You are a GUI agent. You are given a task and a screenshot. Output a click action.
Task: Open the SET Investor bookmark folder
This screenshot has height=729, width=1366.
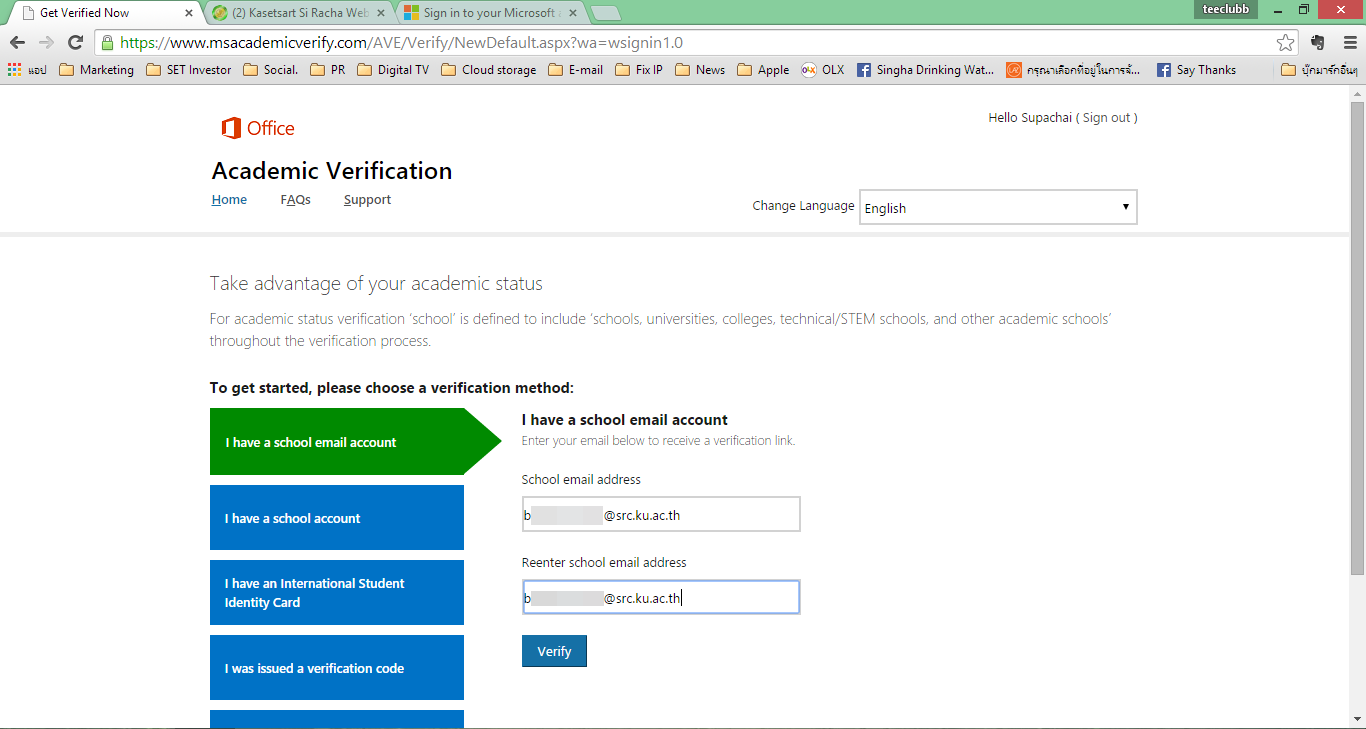188,70
